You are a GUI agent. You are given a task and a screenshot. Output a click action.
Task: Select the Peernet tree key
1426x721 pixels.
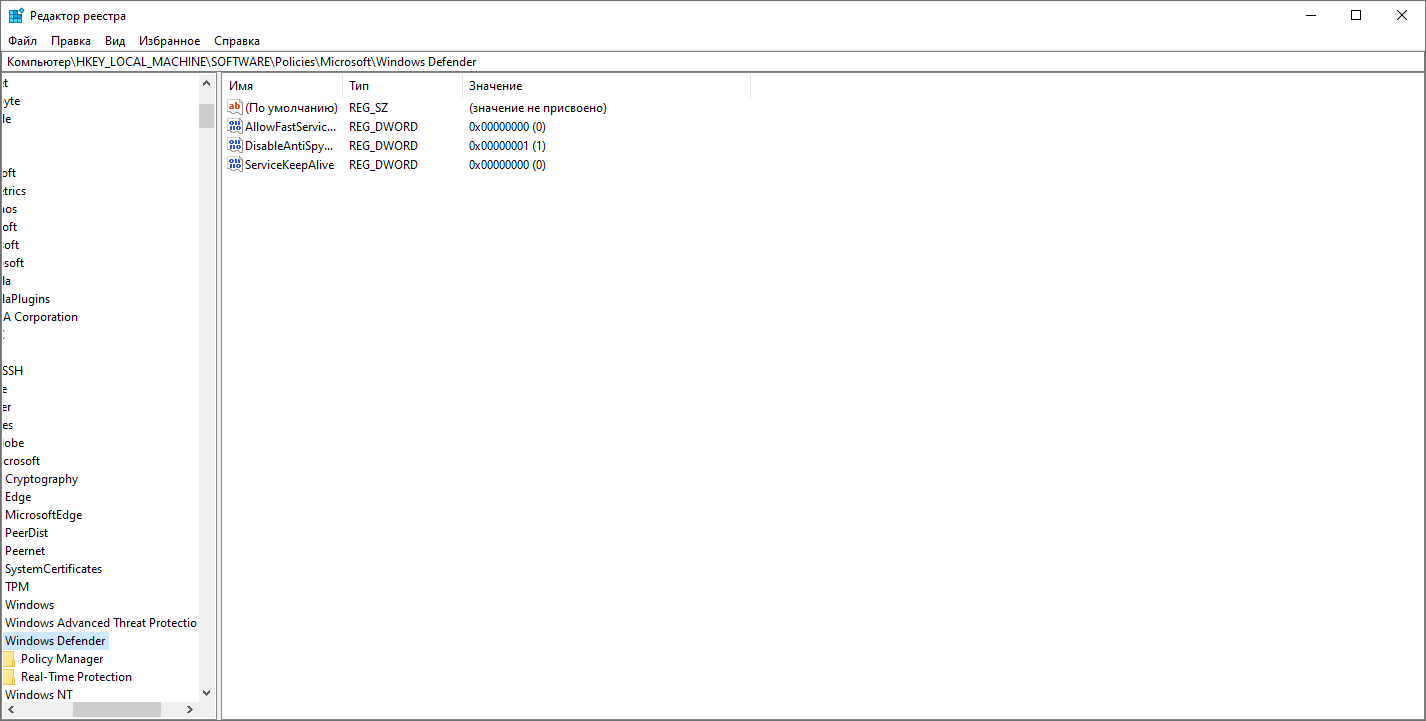25,551
